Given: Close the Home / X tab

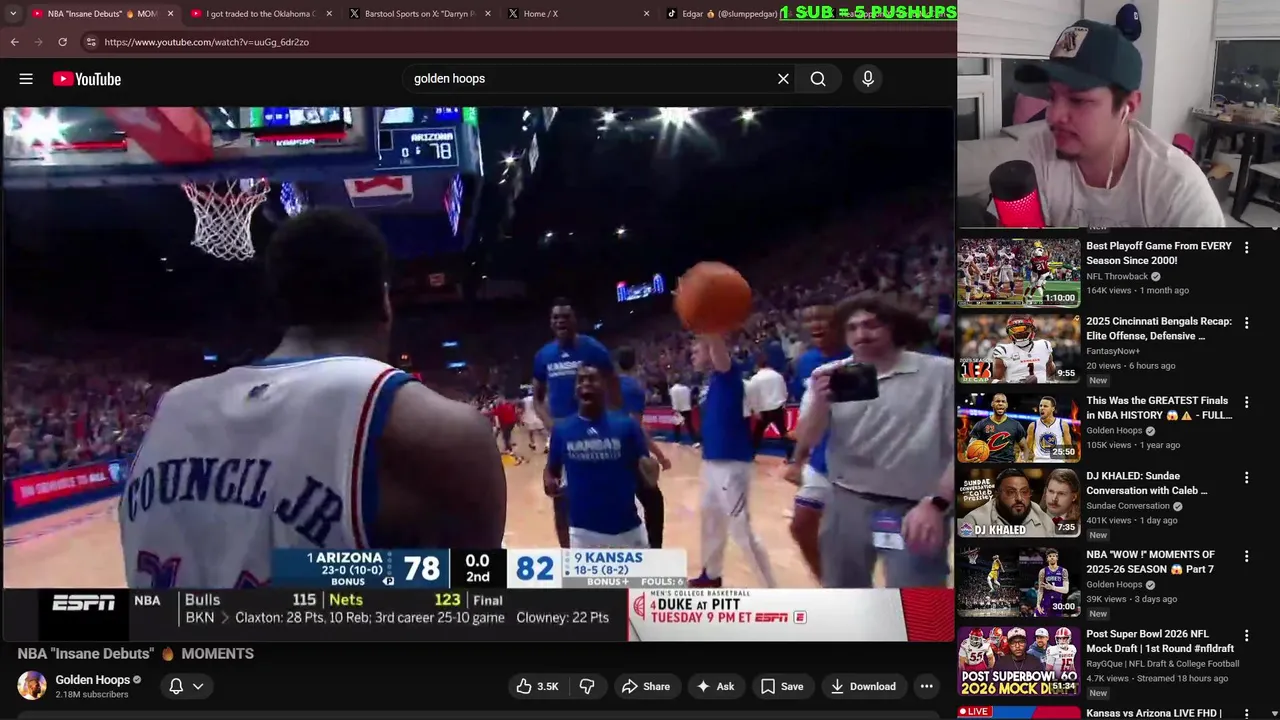Looking at the screenshot, I should point(646,14).
